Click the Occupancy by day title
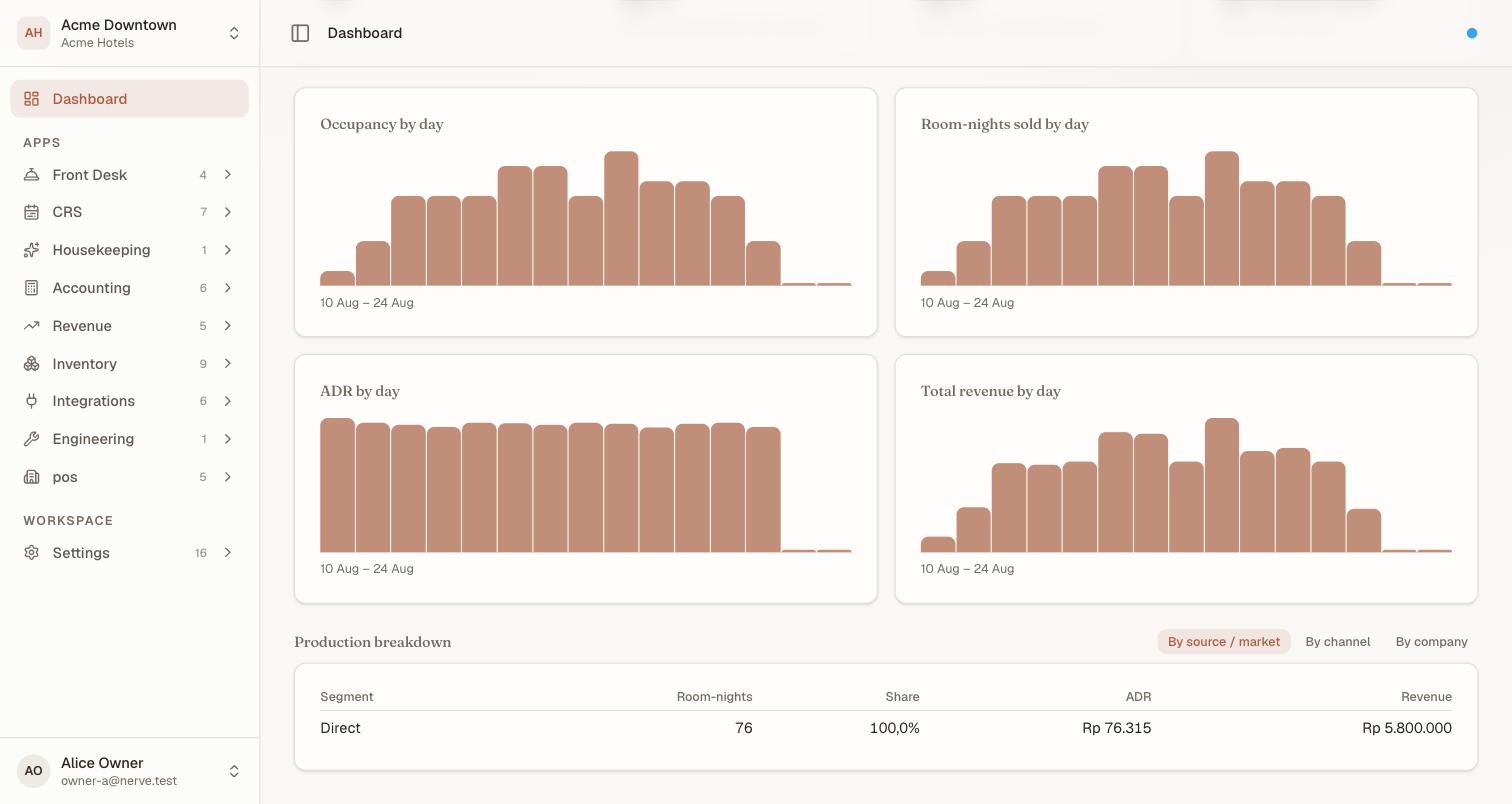 tap(382, 124)
